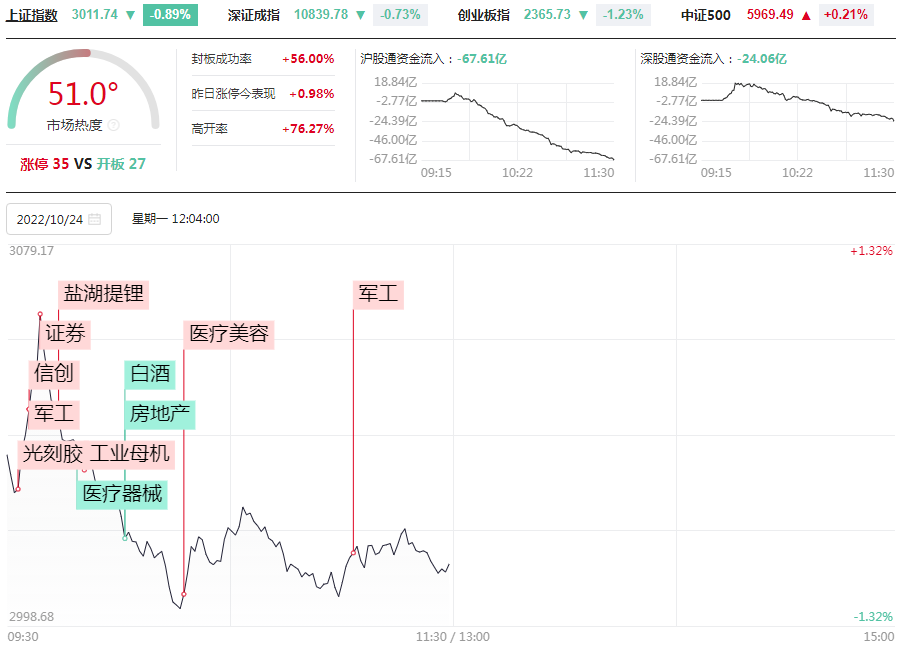The height and width of the screenshot is (648, 899).
Task: Open the calendar icon in date field
Action: pos(94,219)
